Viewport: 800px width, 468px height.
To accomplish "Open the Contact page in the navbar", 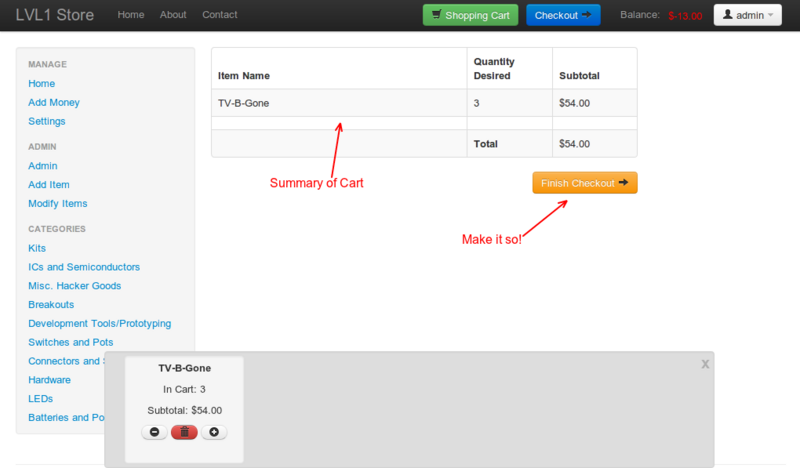I will tap(220, 15).
